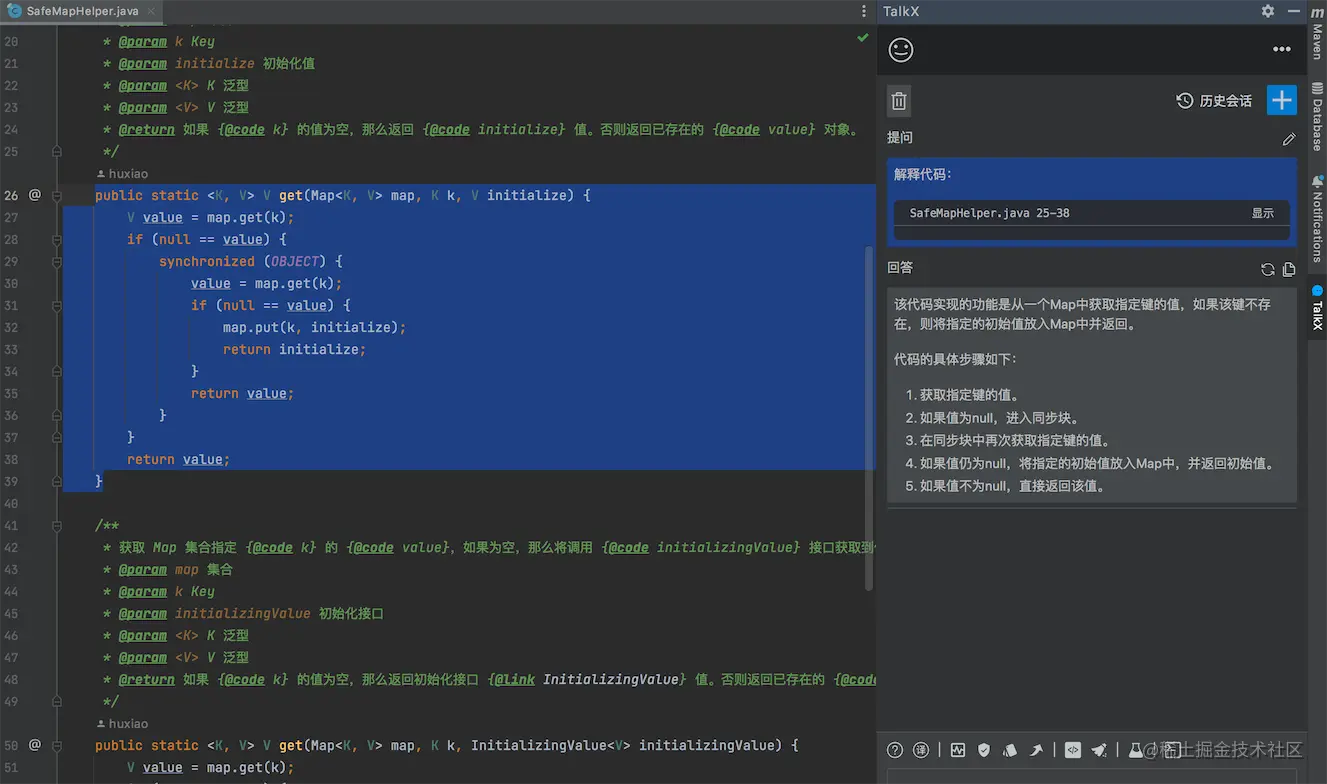Screen dimensions: 1327x784
Task: Click the shield check security icon
Action: [984, 750]
